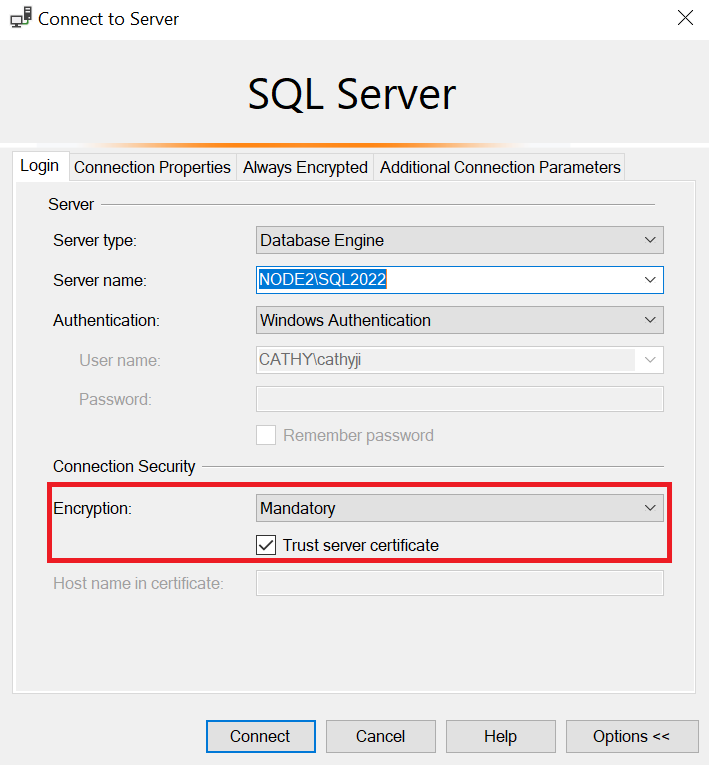
Task: Click the Connect to Server title icon
Action: [21, 18]
